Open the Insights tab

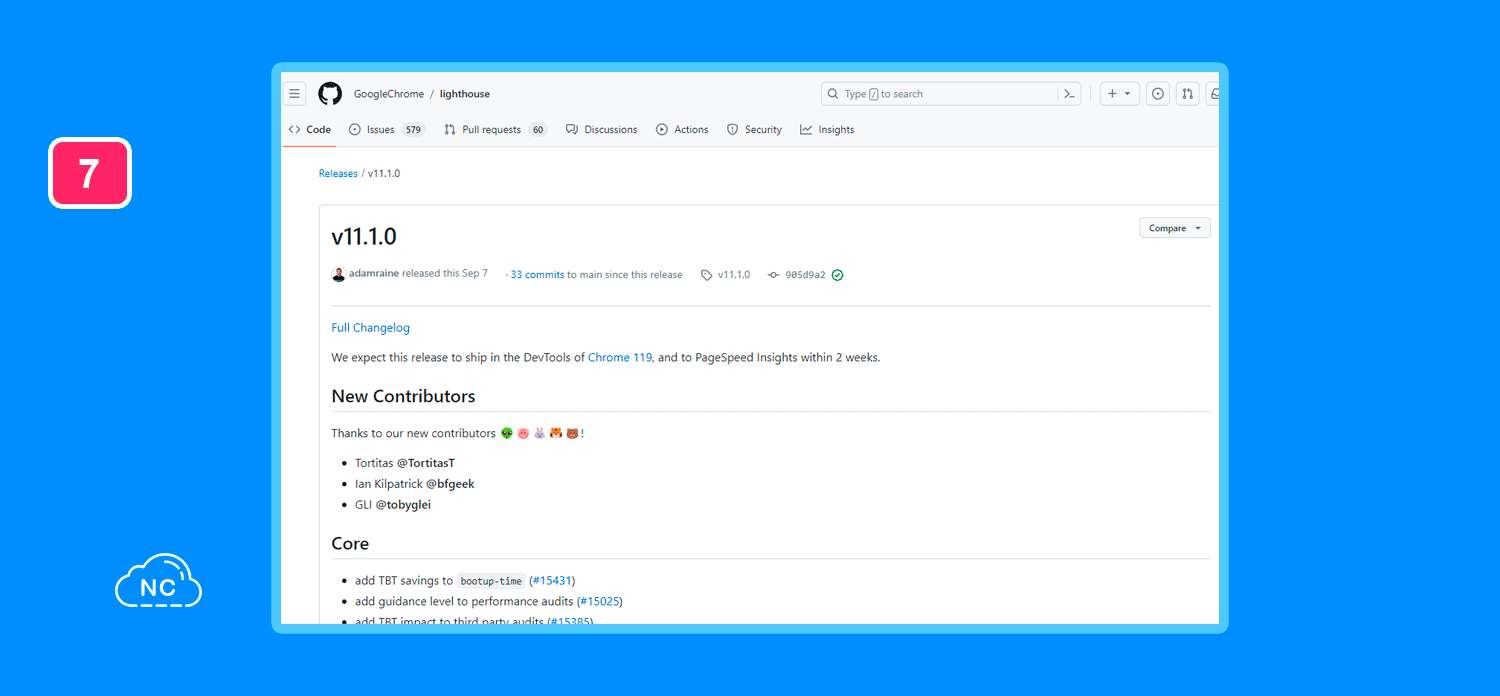[x=827, y=130]
